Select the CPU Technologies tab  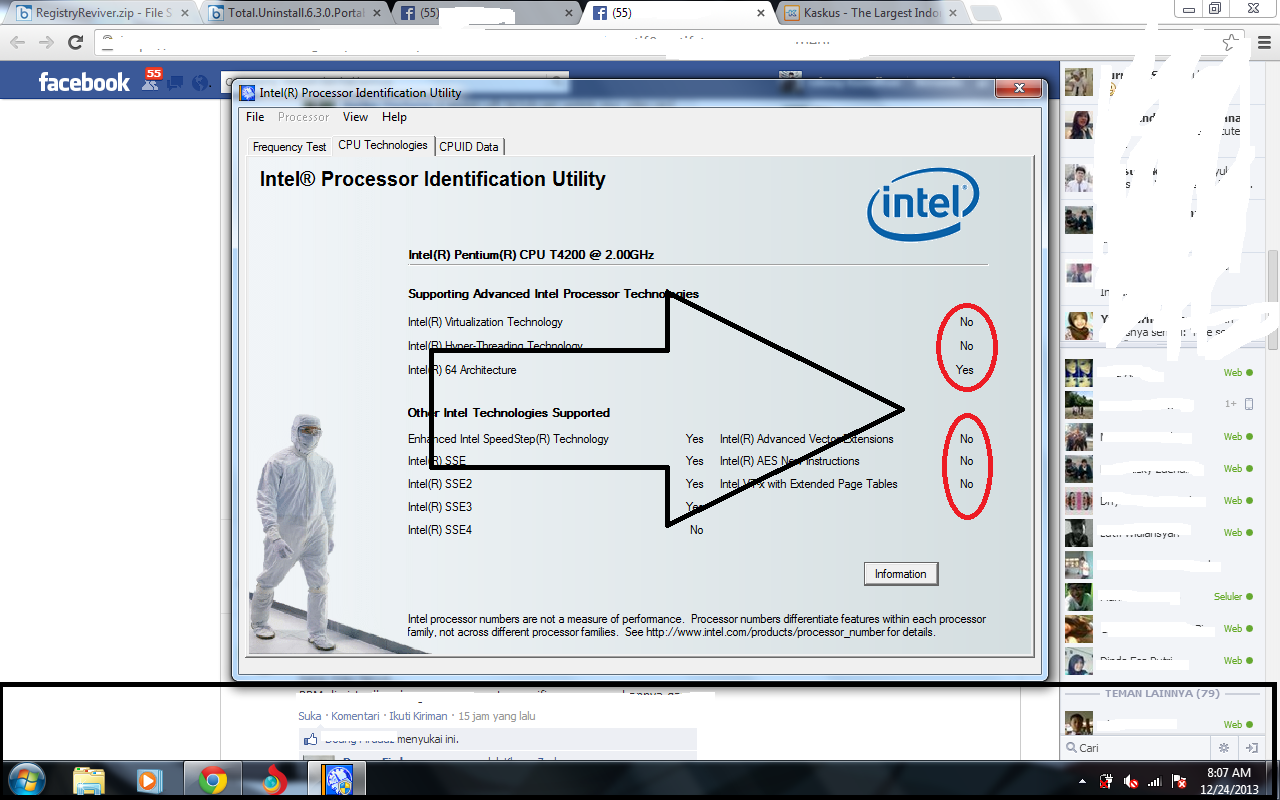coord(383,145)
